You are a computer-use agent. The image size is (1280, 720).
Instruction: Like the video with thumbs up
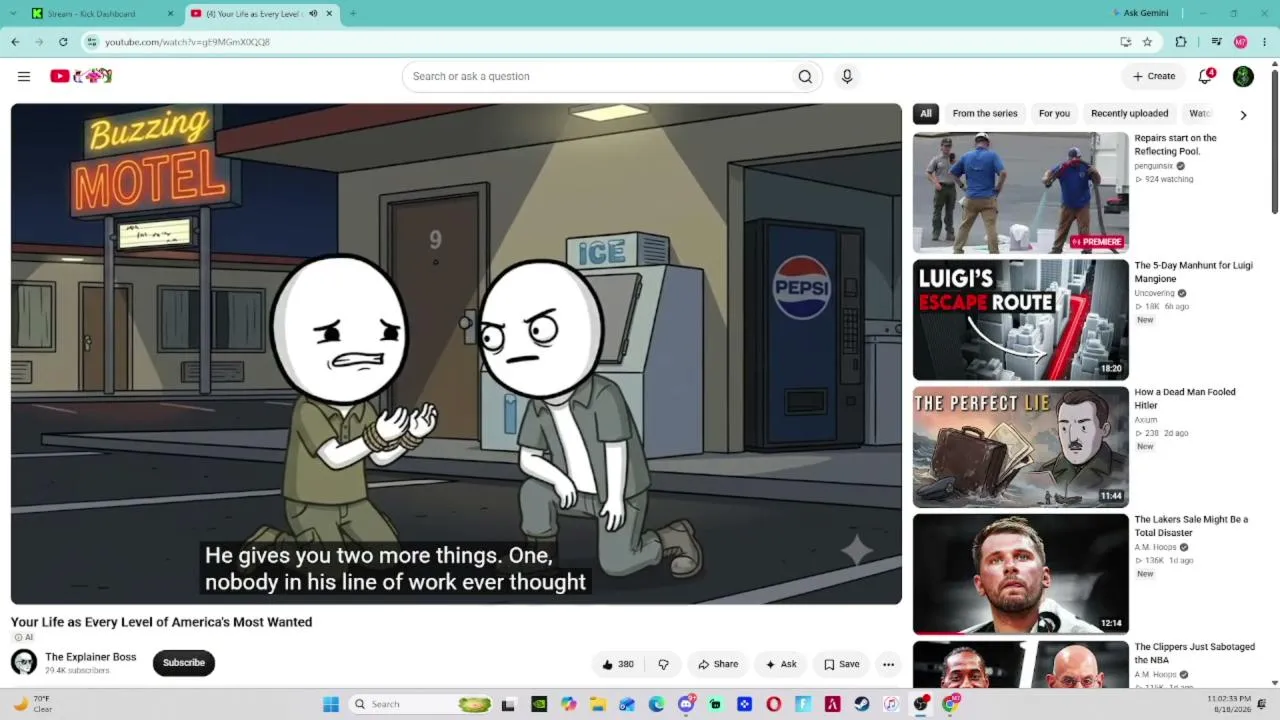(617, 664)
